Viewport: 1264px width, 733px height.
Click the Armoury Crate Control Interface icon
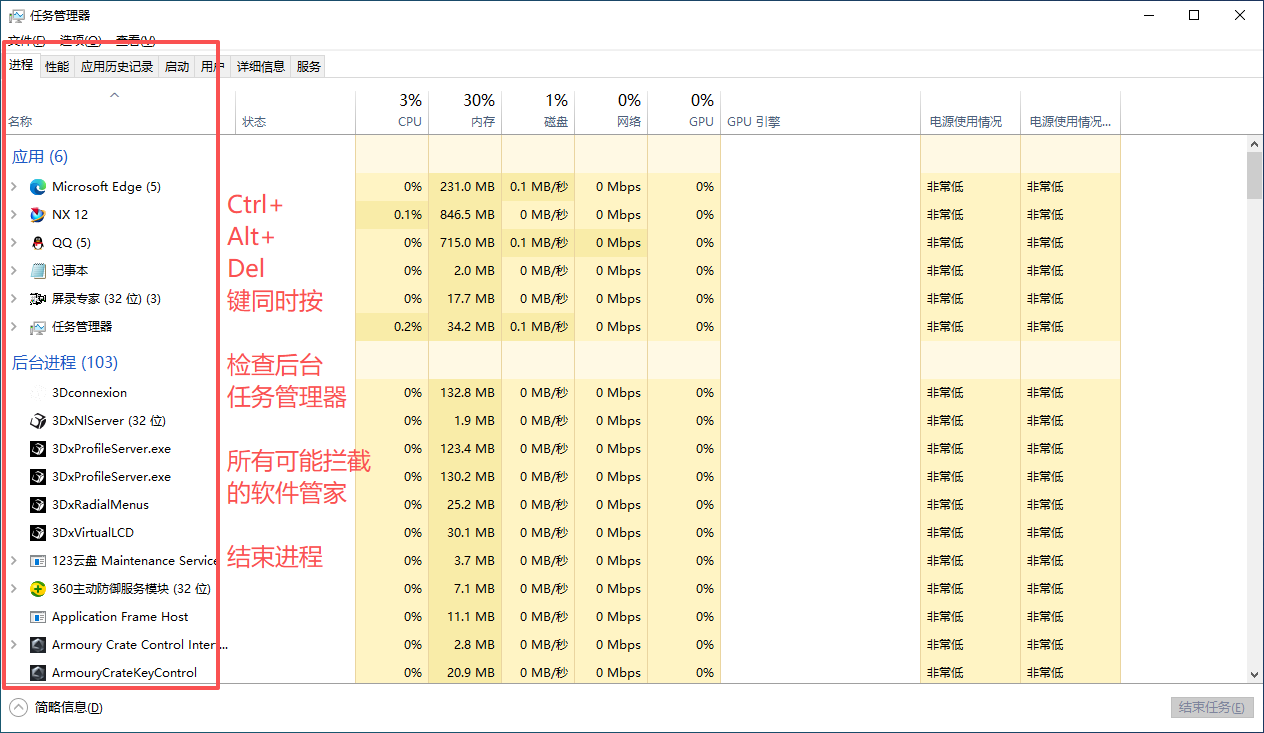click(38, 645)
